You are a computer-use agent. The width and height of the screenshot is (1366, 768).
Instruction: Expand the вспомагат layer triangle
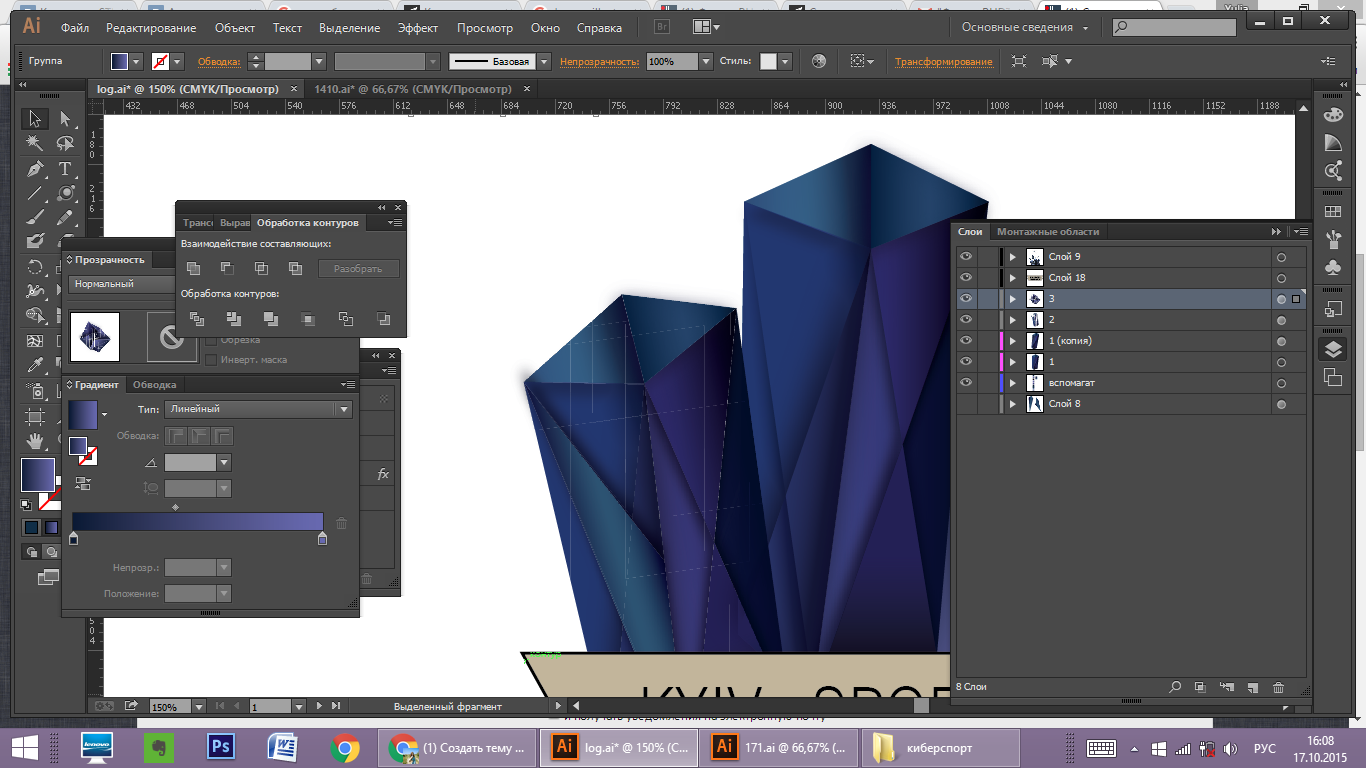point(1013,383)
